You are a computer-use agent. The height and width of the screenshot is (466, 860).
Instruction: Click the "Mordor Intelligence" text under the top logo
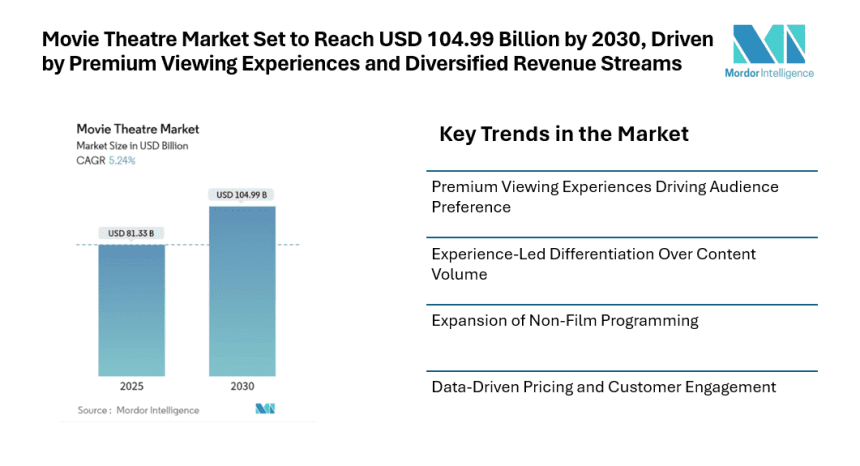(x=769, y=73)
